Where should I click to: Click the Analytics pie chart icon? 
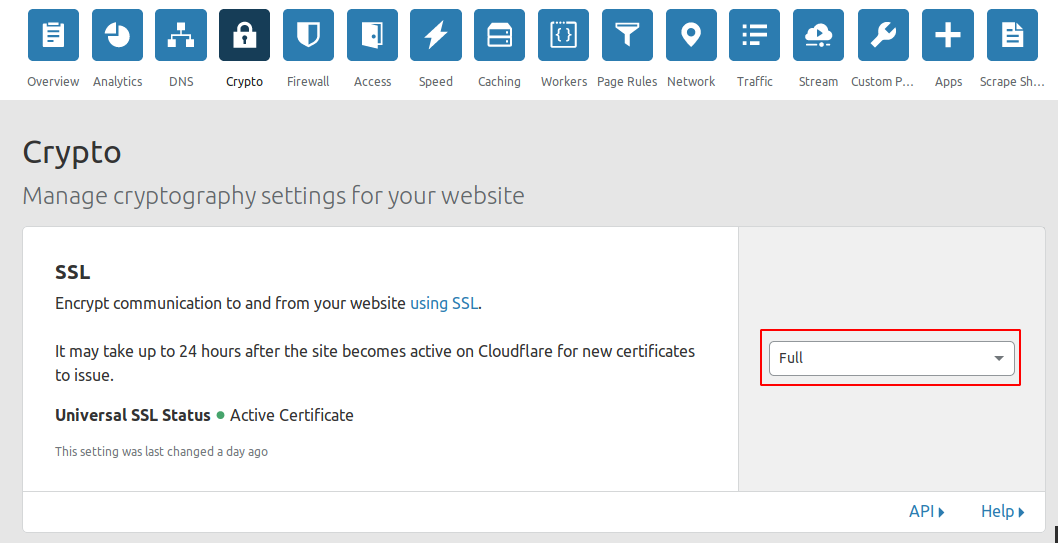pyautogui.click(x=117, y=36)
